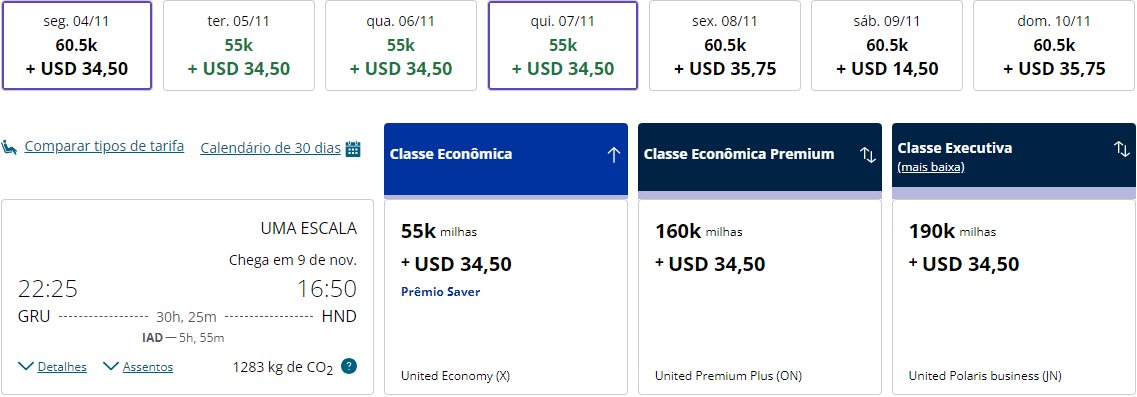1137x397 pixels.
Task: Click the seat icon beside Comparar tipos de tarifa
Action: coord(9,147)
